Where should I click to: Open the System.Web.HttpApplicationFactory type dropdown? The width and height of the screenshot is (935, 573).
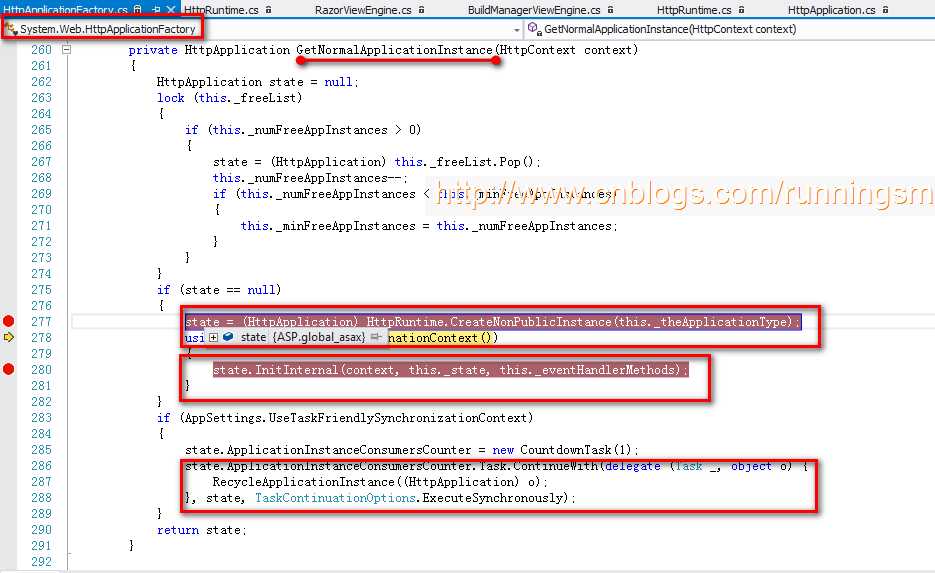[262, 29]
